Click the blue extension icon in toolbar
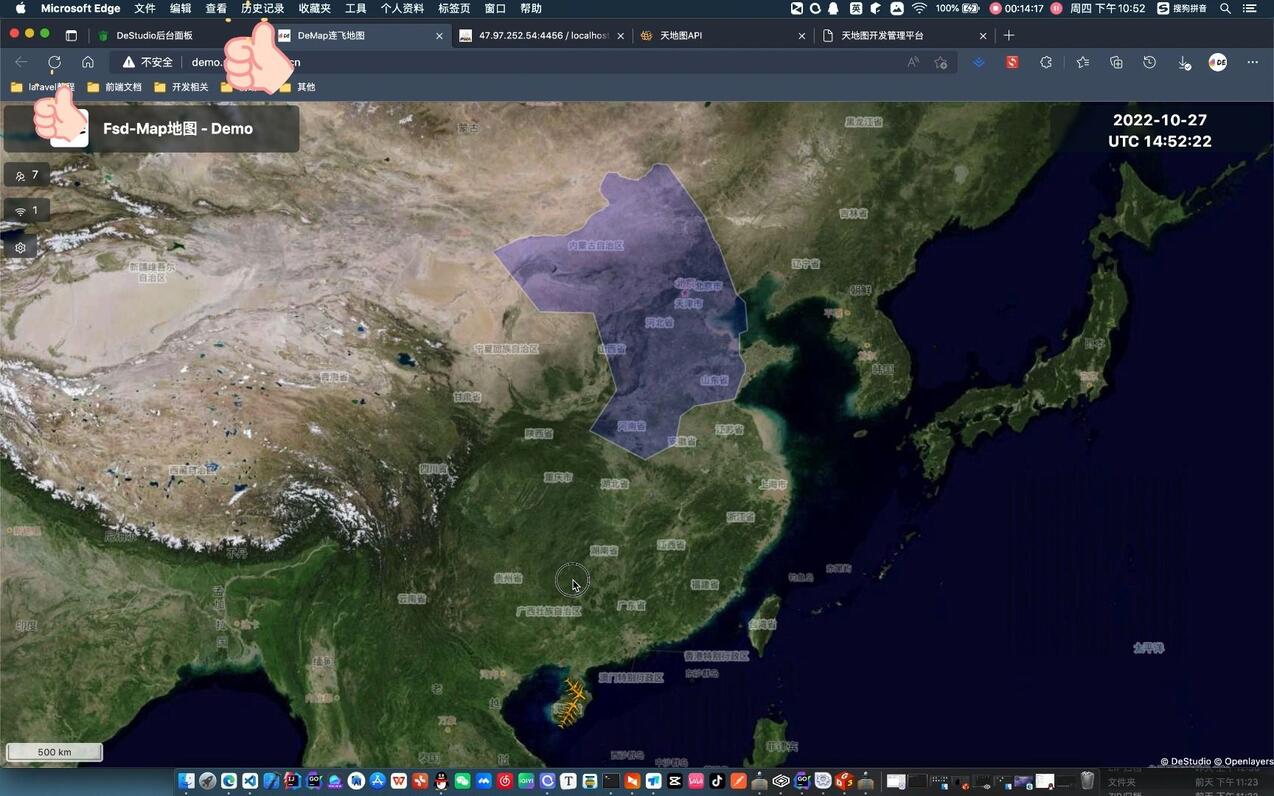This screenshot has width=1274, height=796. coord(979,62)
